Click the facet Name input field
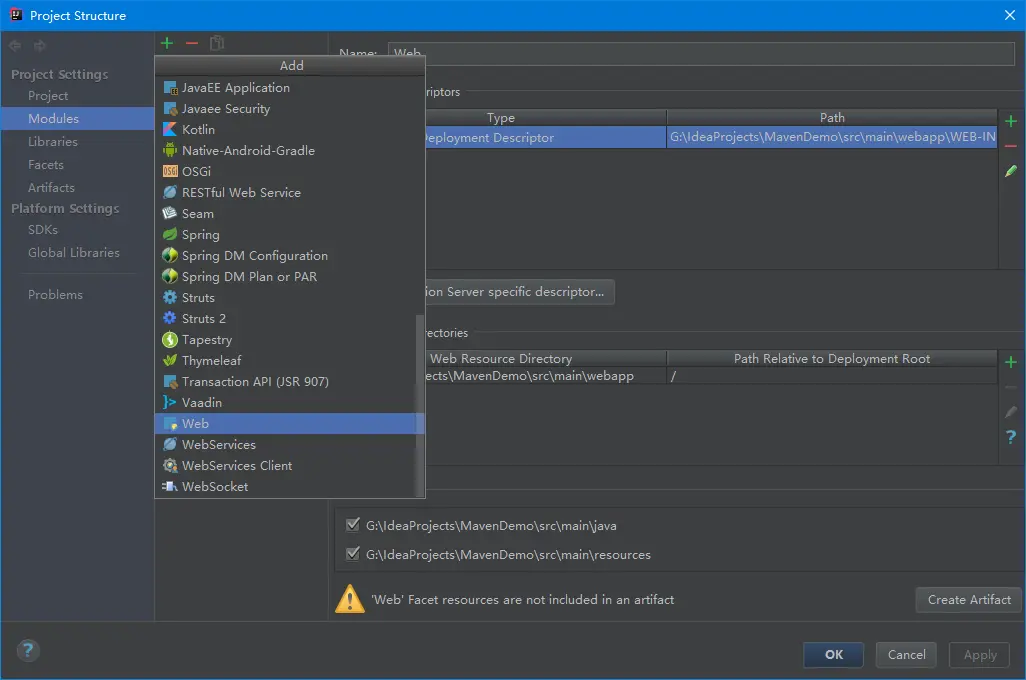The height and width of the screenshot is (680, 1026). 701,54
